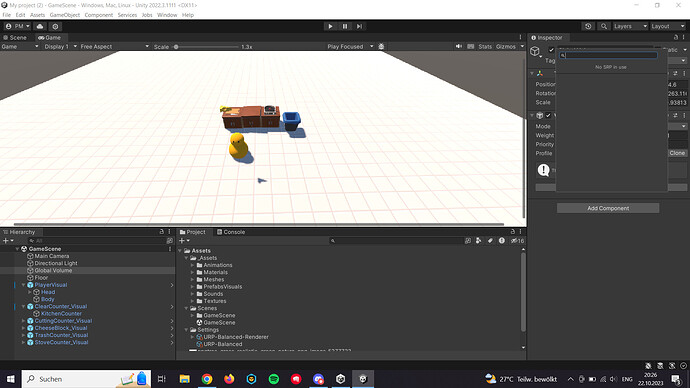Viewport: 690px width, 388px height.
Task: Open prefab arrow for TrashCounter_Visual
Action: tap(172, 335)
